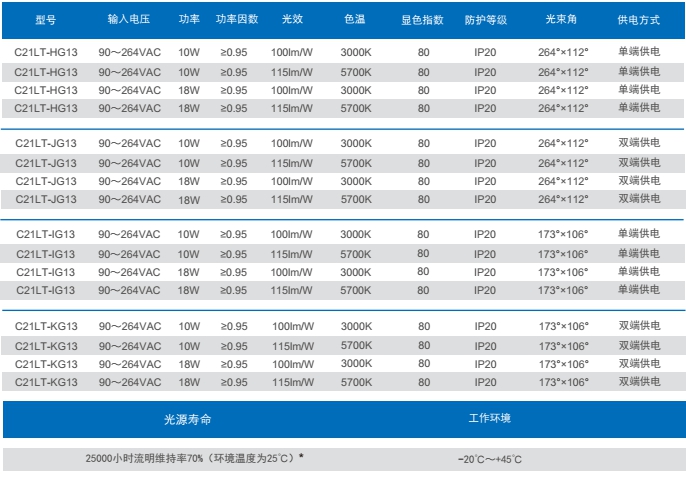This screenshot has width=686, height=481.
Task: Click the 功率因数 column header
Action: point(237,19)
